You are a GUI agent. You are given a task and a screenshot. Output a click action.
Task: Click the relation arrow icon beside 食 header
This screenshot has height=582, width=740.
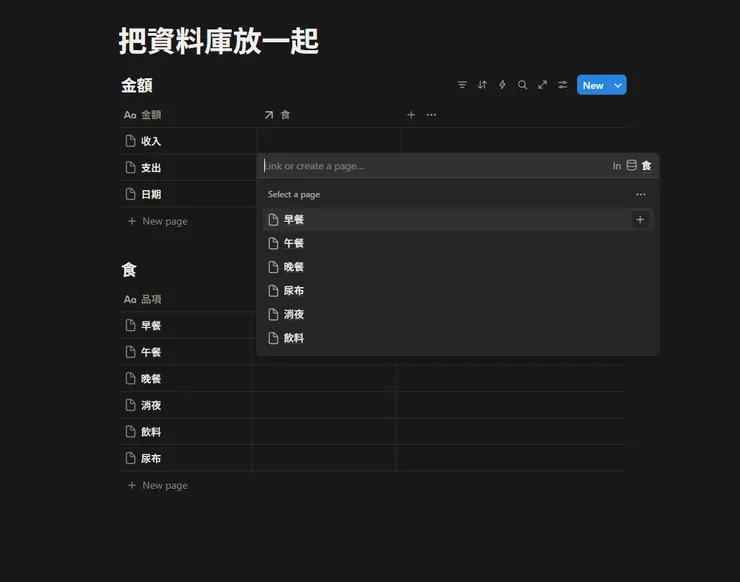click(269, 115)
